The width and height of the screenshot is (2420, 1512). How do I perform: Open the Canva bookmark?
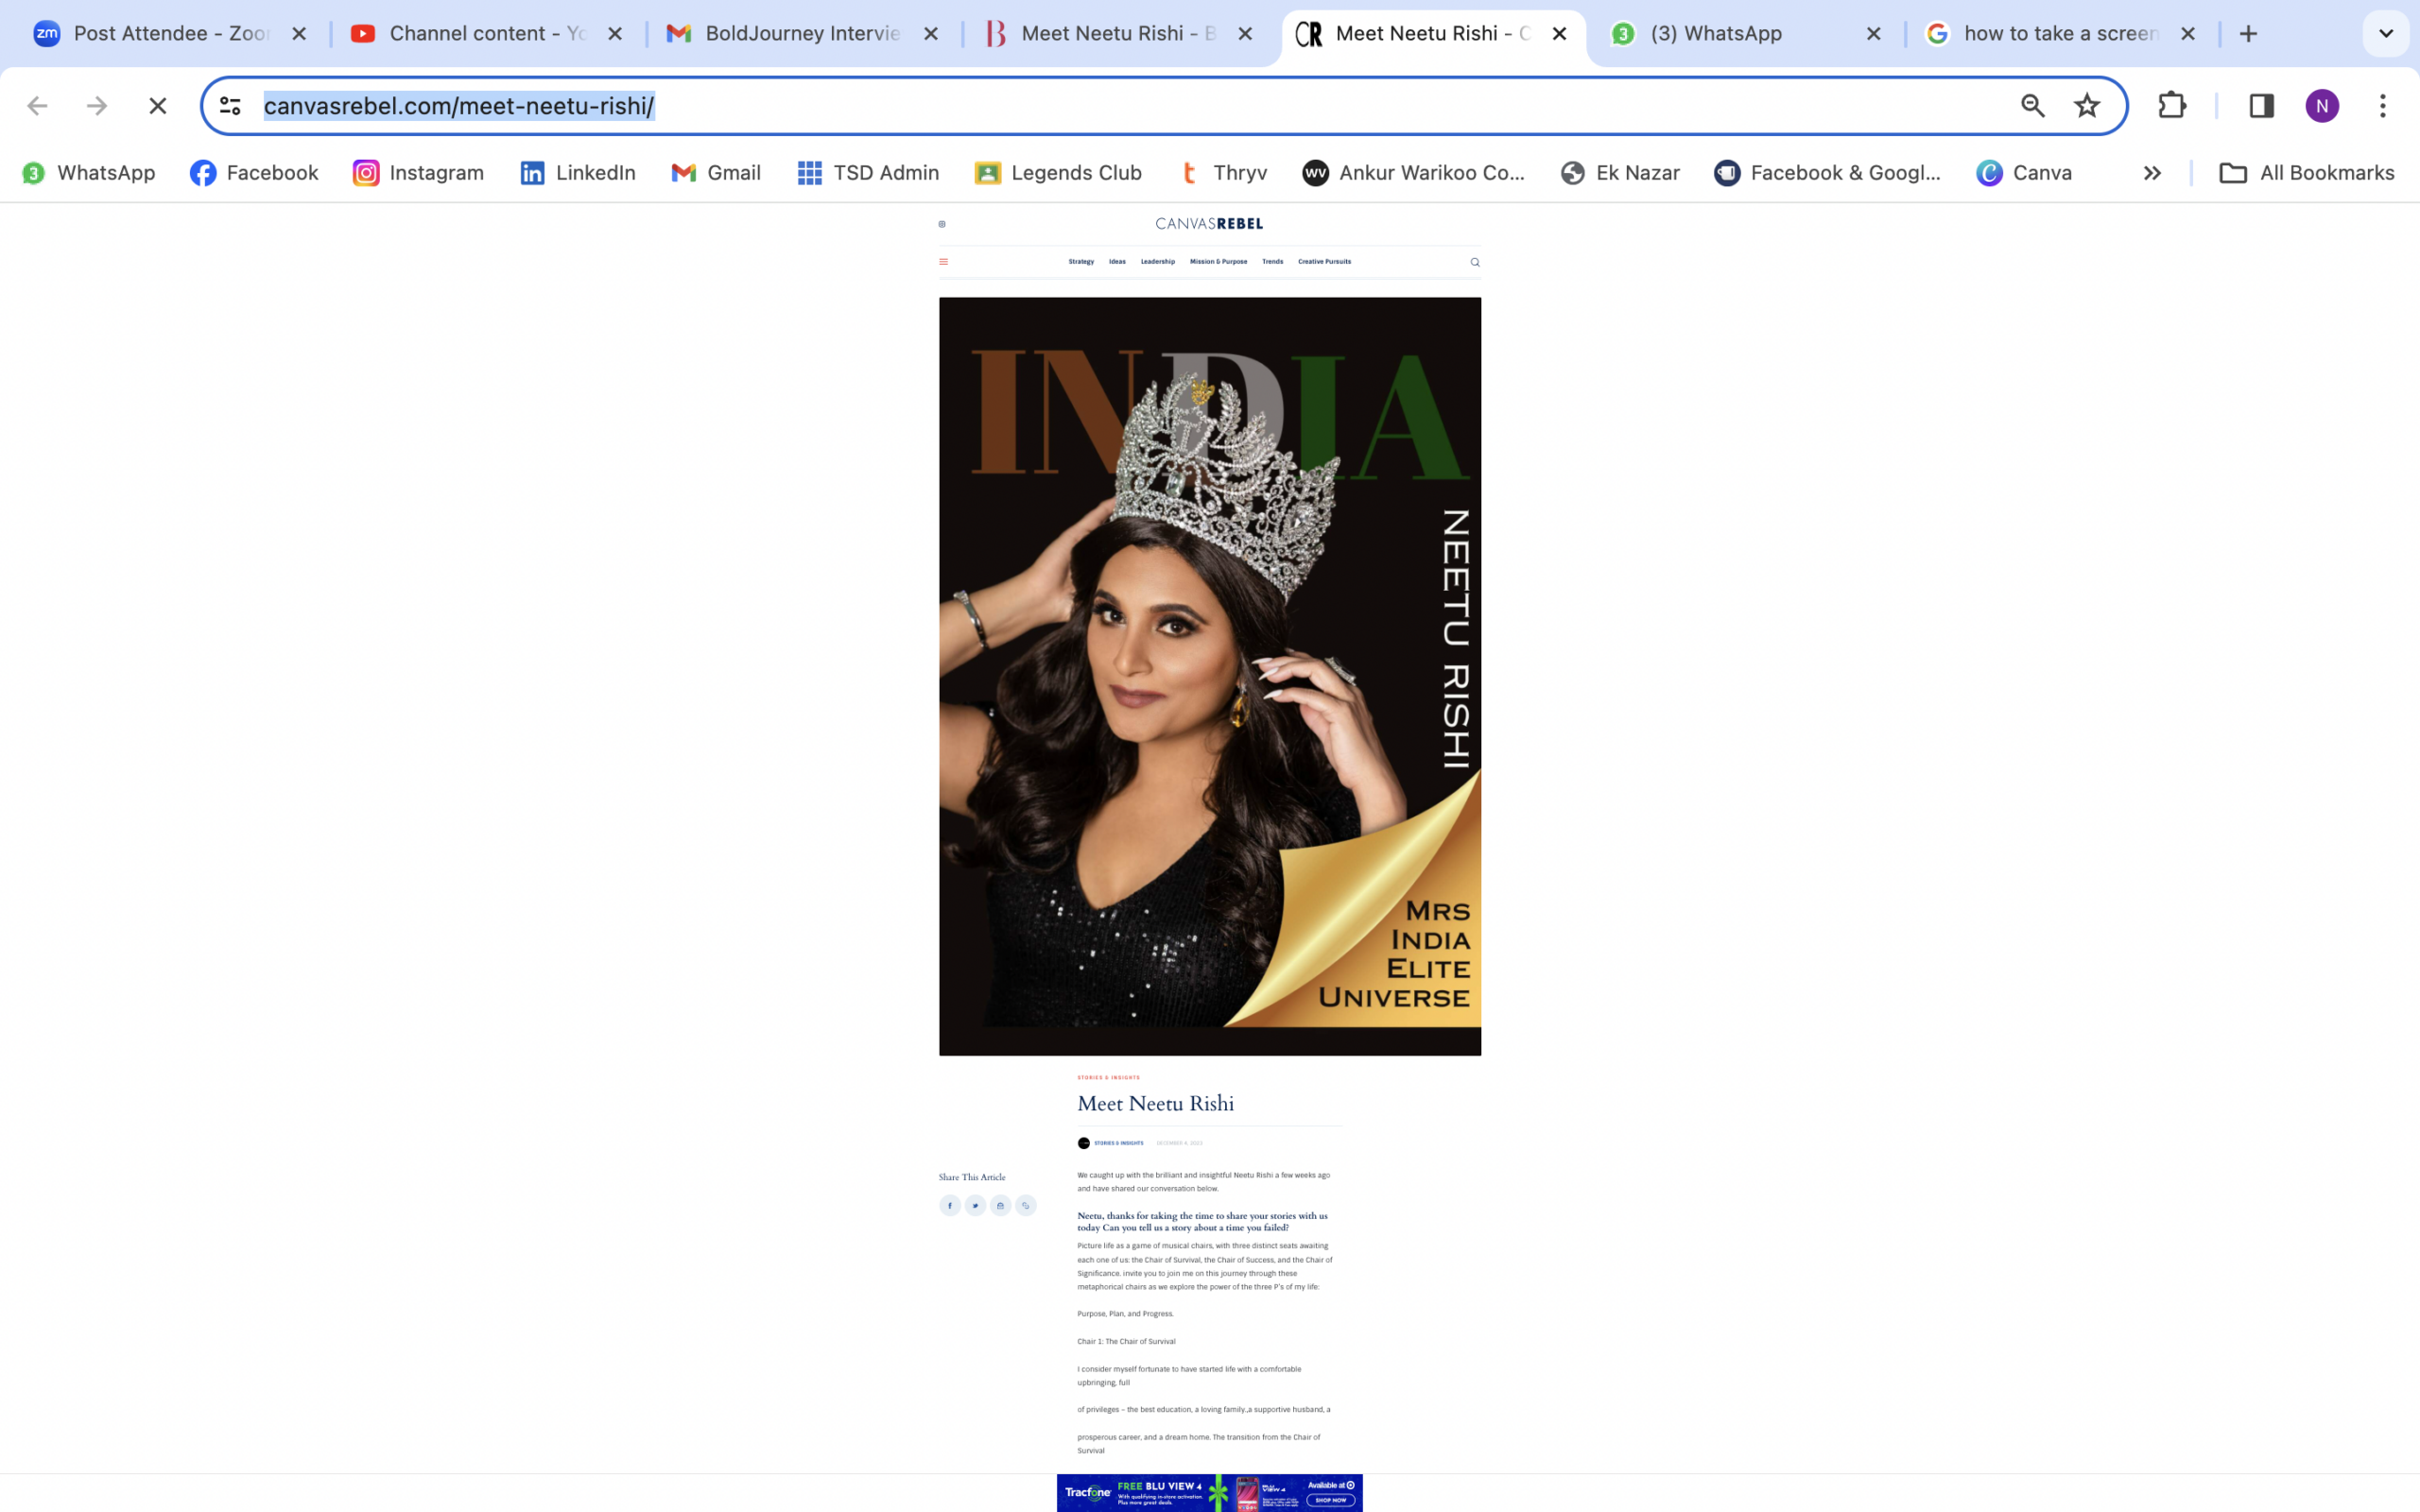(x=2024, y=173)
